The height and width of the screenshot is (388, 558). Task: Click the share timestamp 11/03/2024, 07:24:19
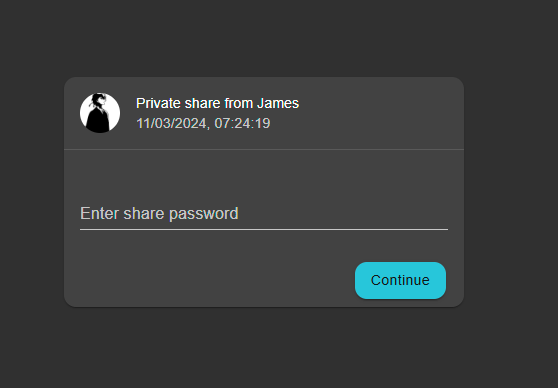tap(203, 123)
